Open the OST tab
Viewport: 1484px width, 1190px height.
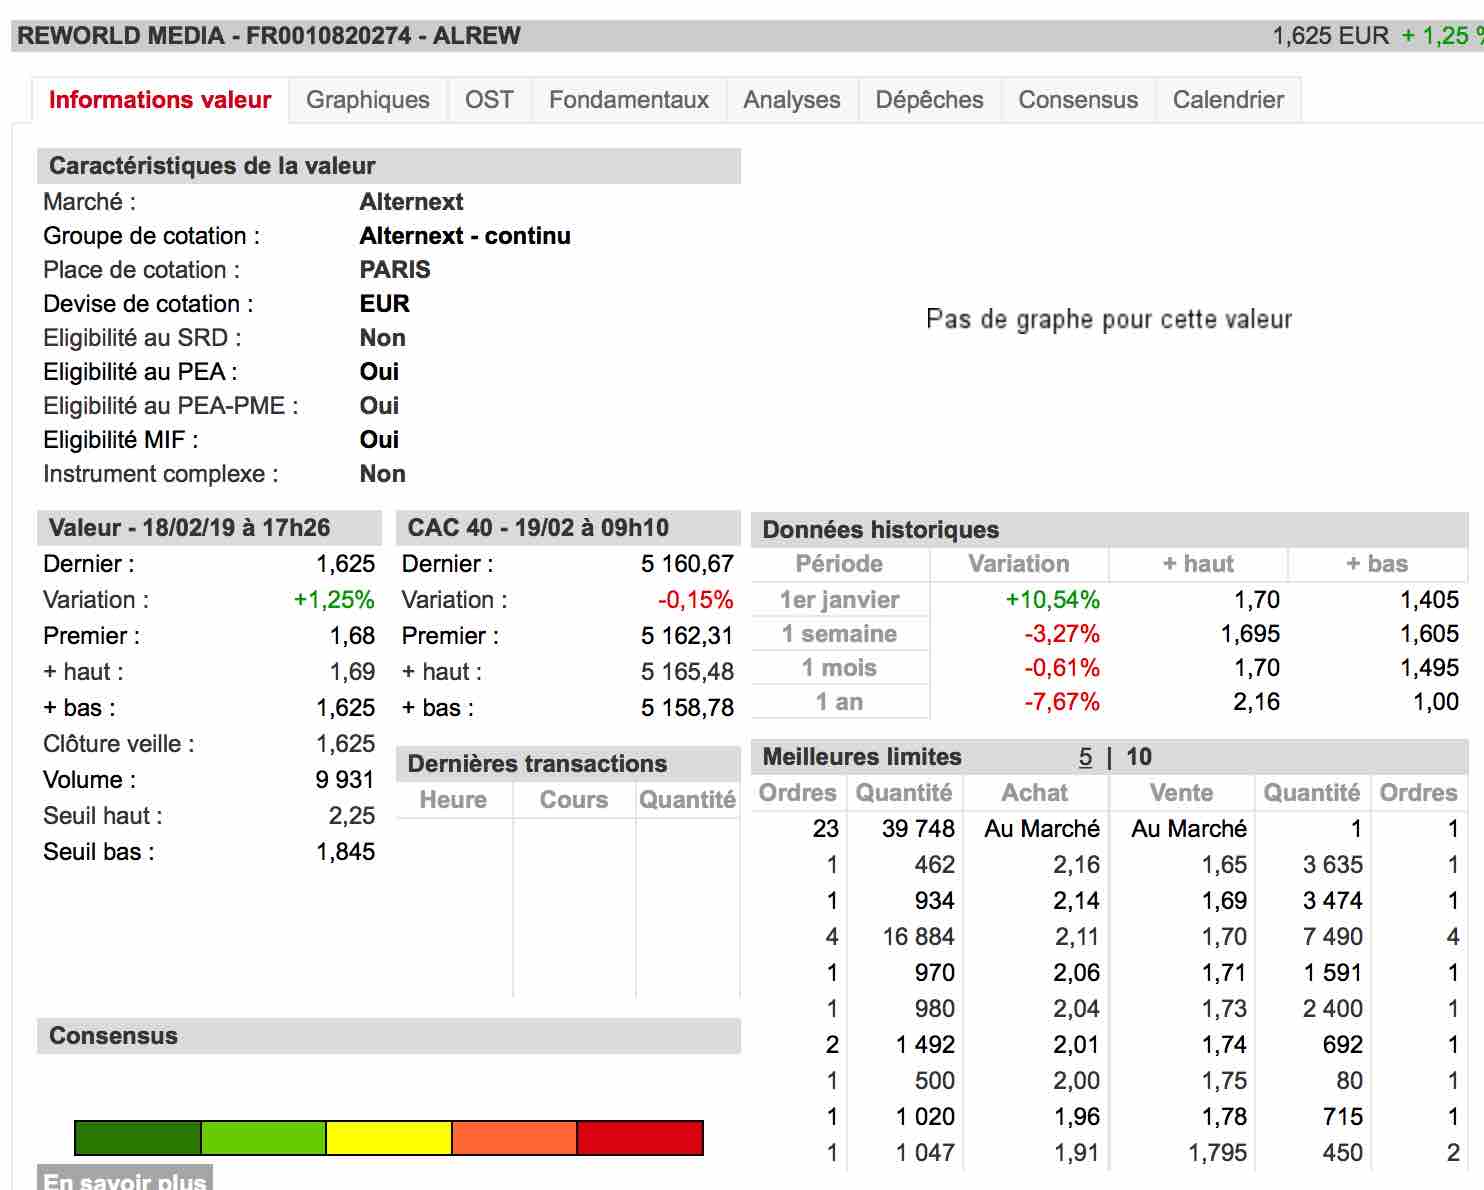tap(489, 100)
